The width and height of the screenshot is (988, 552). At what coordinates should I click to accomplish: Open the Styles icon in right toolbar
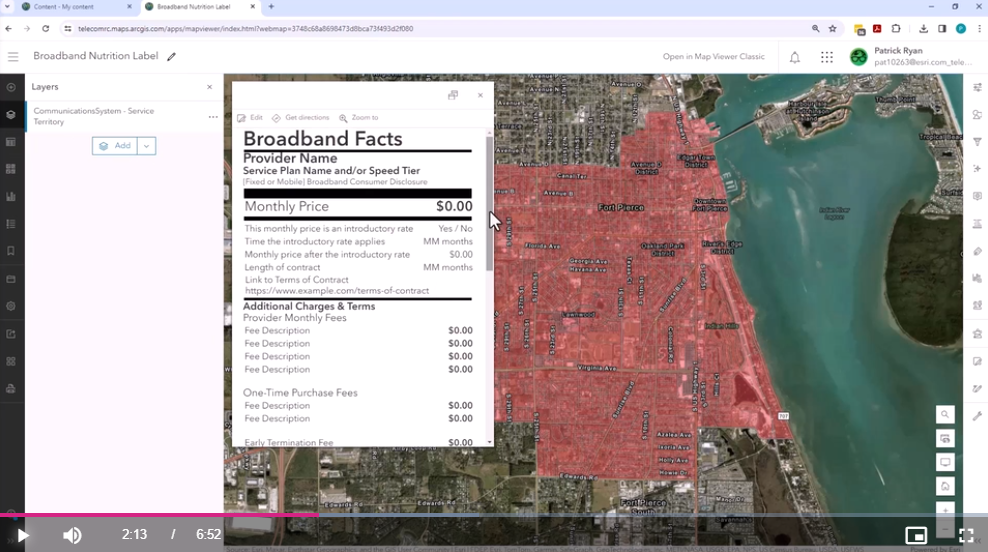[977, 115]
